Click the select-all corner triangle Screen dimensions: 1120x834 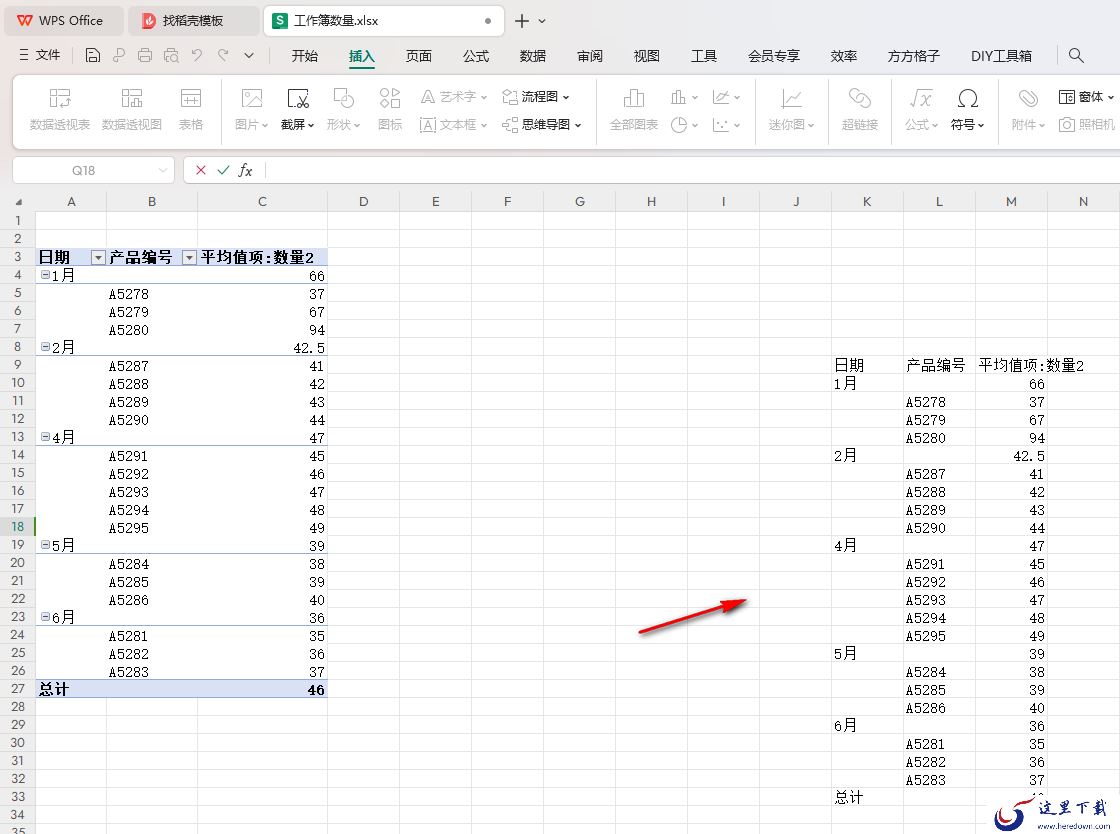click(18, 202)
